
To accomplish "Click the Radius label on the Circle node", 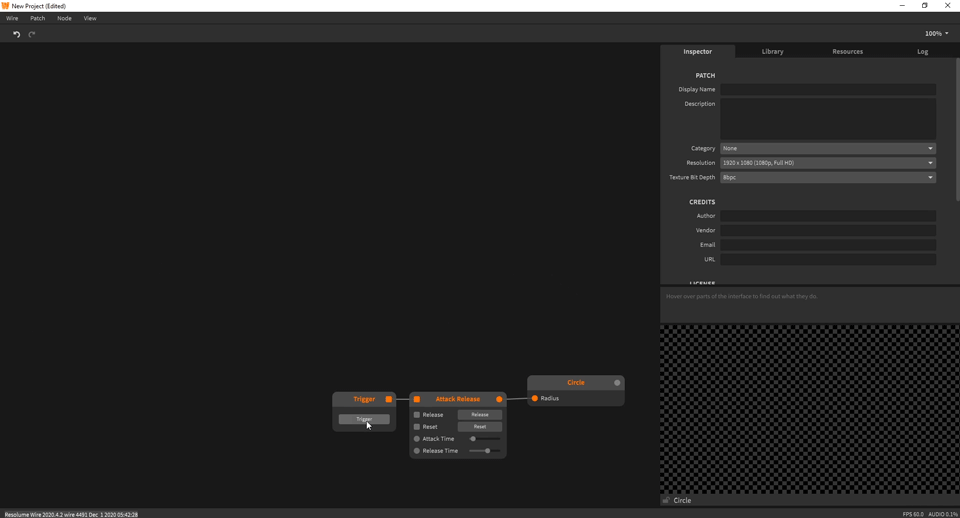I will pyautogui.click(x=549, y=399).
